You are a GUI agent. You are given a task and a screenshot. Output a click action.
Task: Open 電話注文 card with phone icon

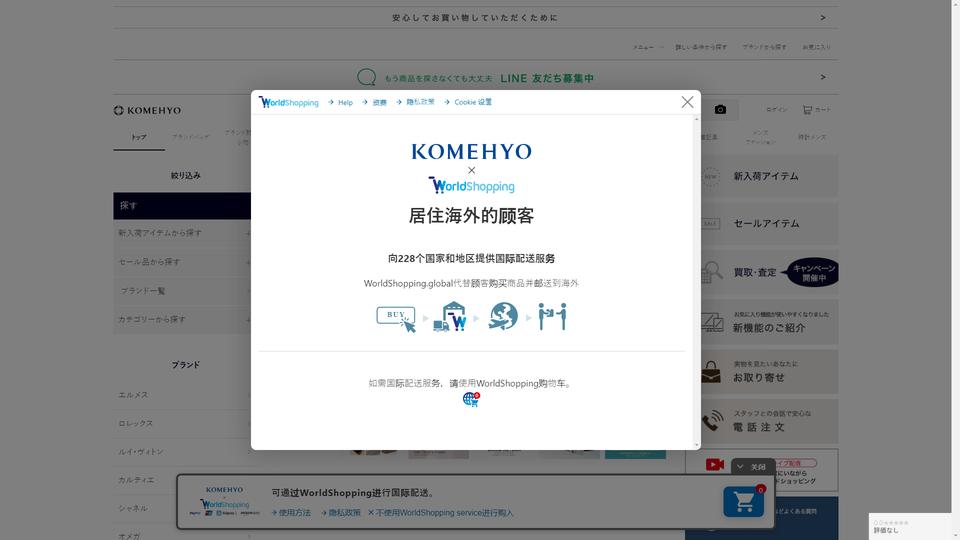coord(770,422)
